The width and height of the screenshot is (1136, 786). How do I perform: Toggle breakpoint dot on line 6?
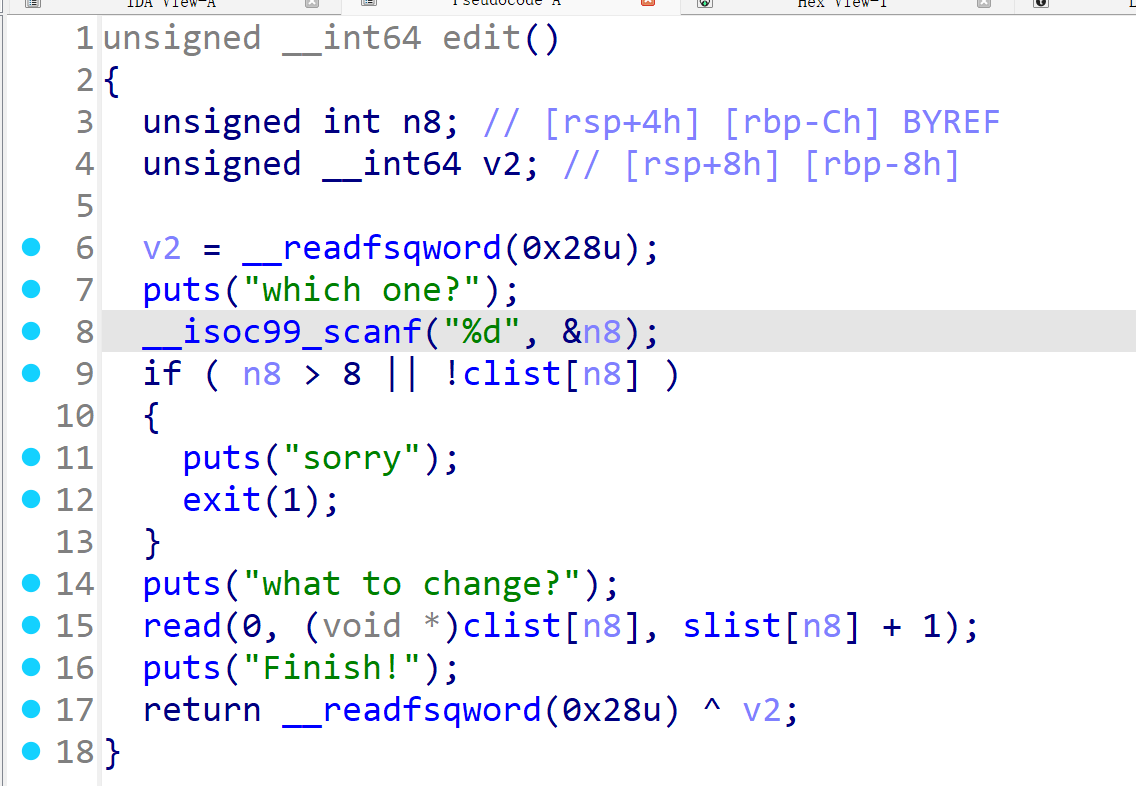tap(31, 247)
